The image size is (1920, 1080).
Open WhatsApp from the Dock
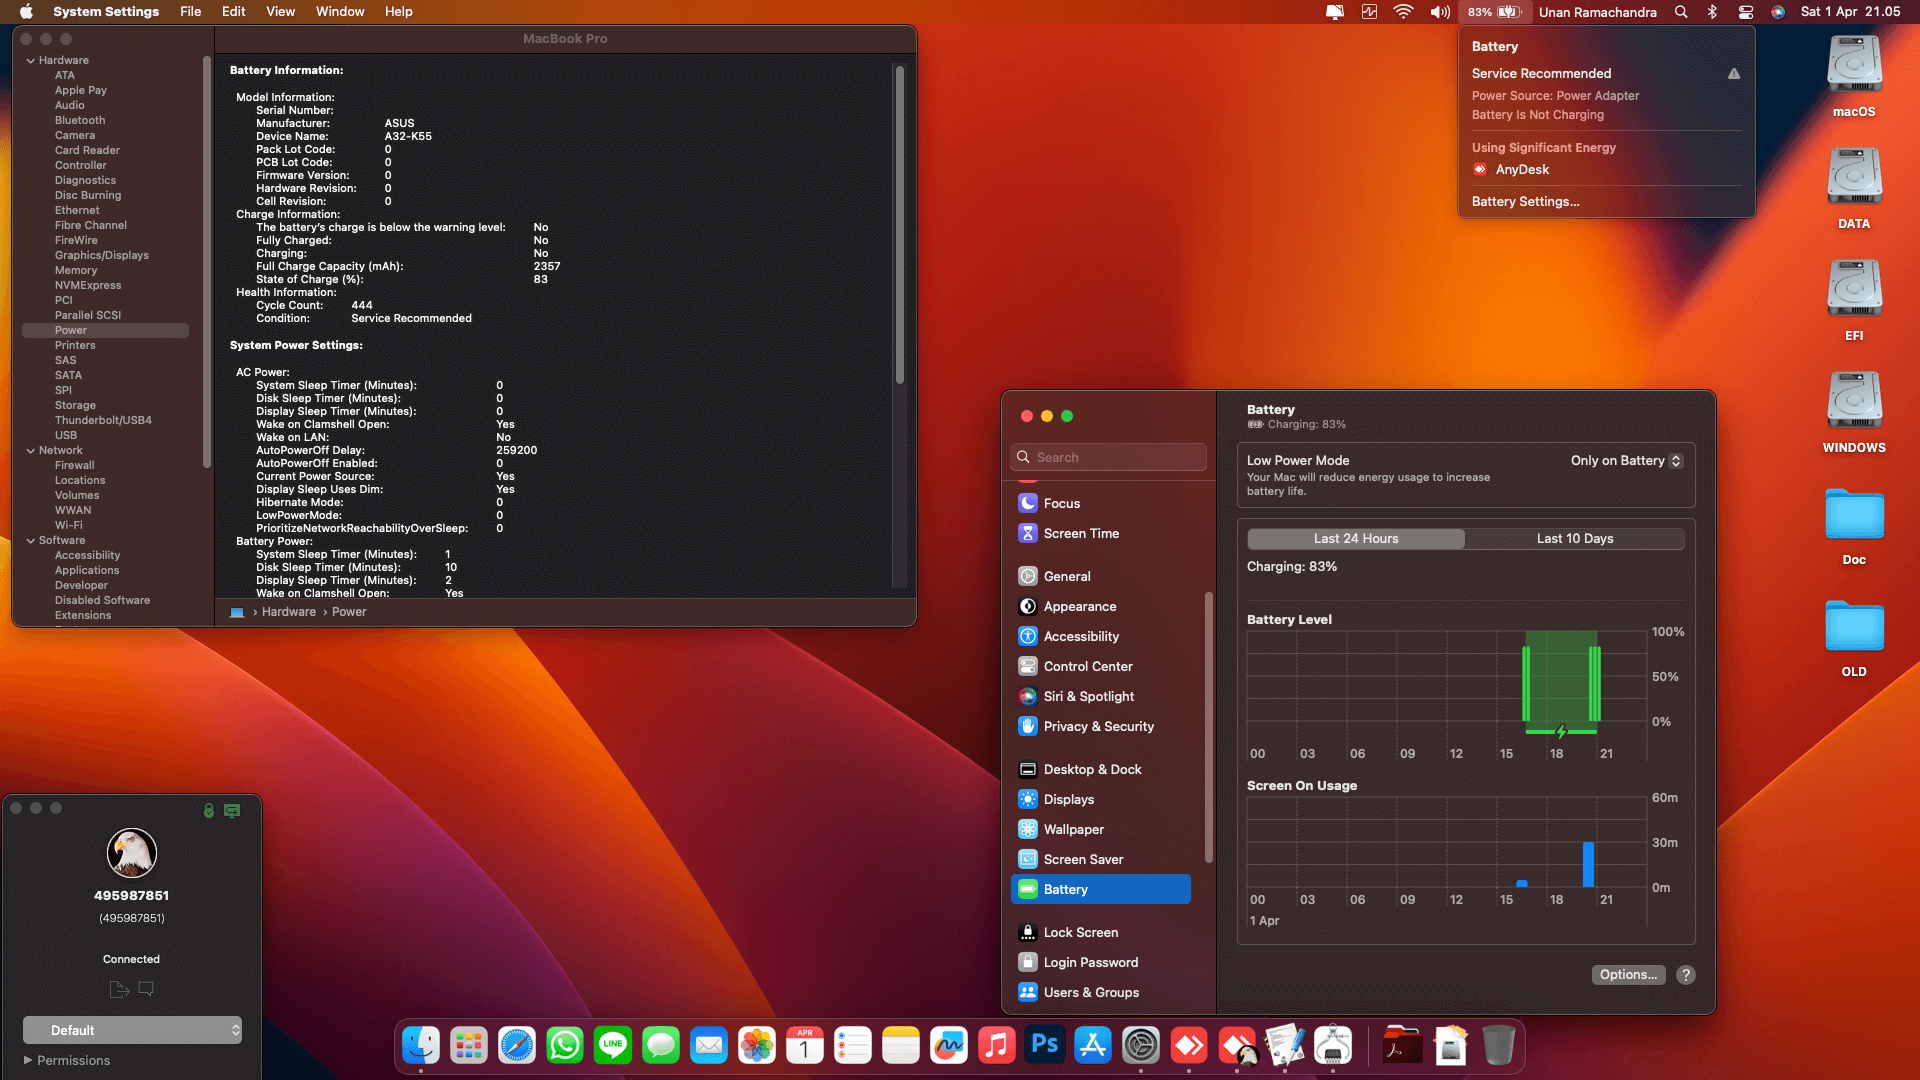565,1046
